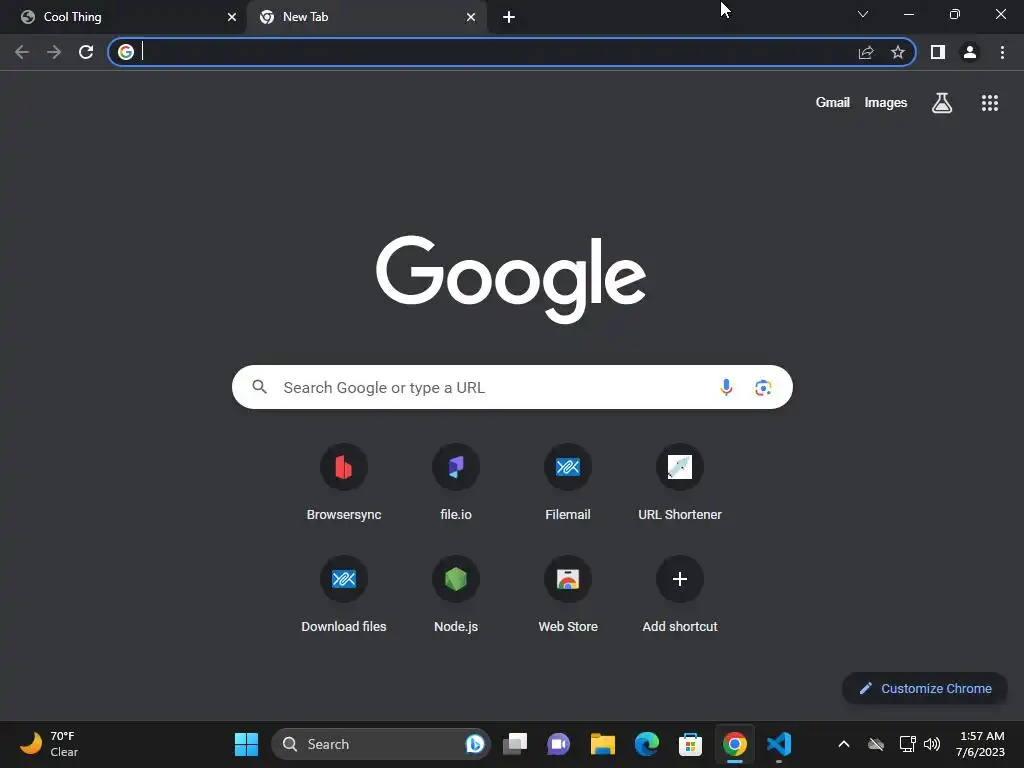The height and width of the screenshot is (768, 1024).
Task: Click the OneDrive tray icon
Action: [x=876, y=744]
